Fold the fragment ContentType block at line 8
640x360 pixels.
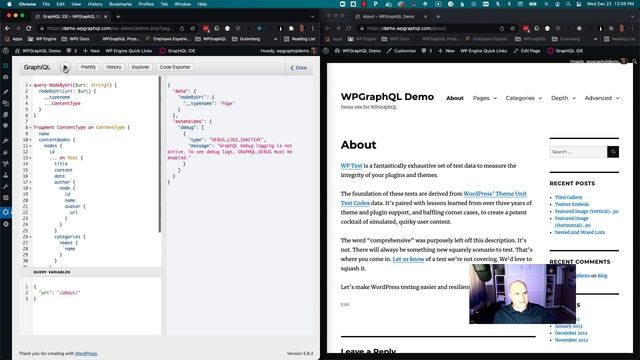(x=30, y=128)
